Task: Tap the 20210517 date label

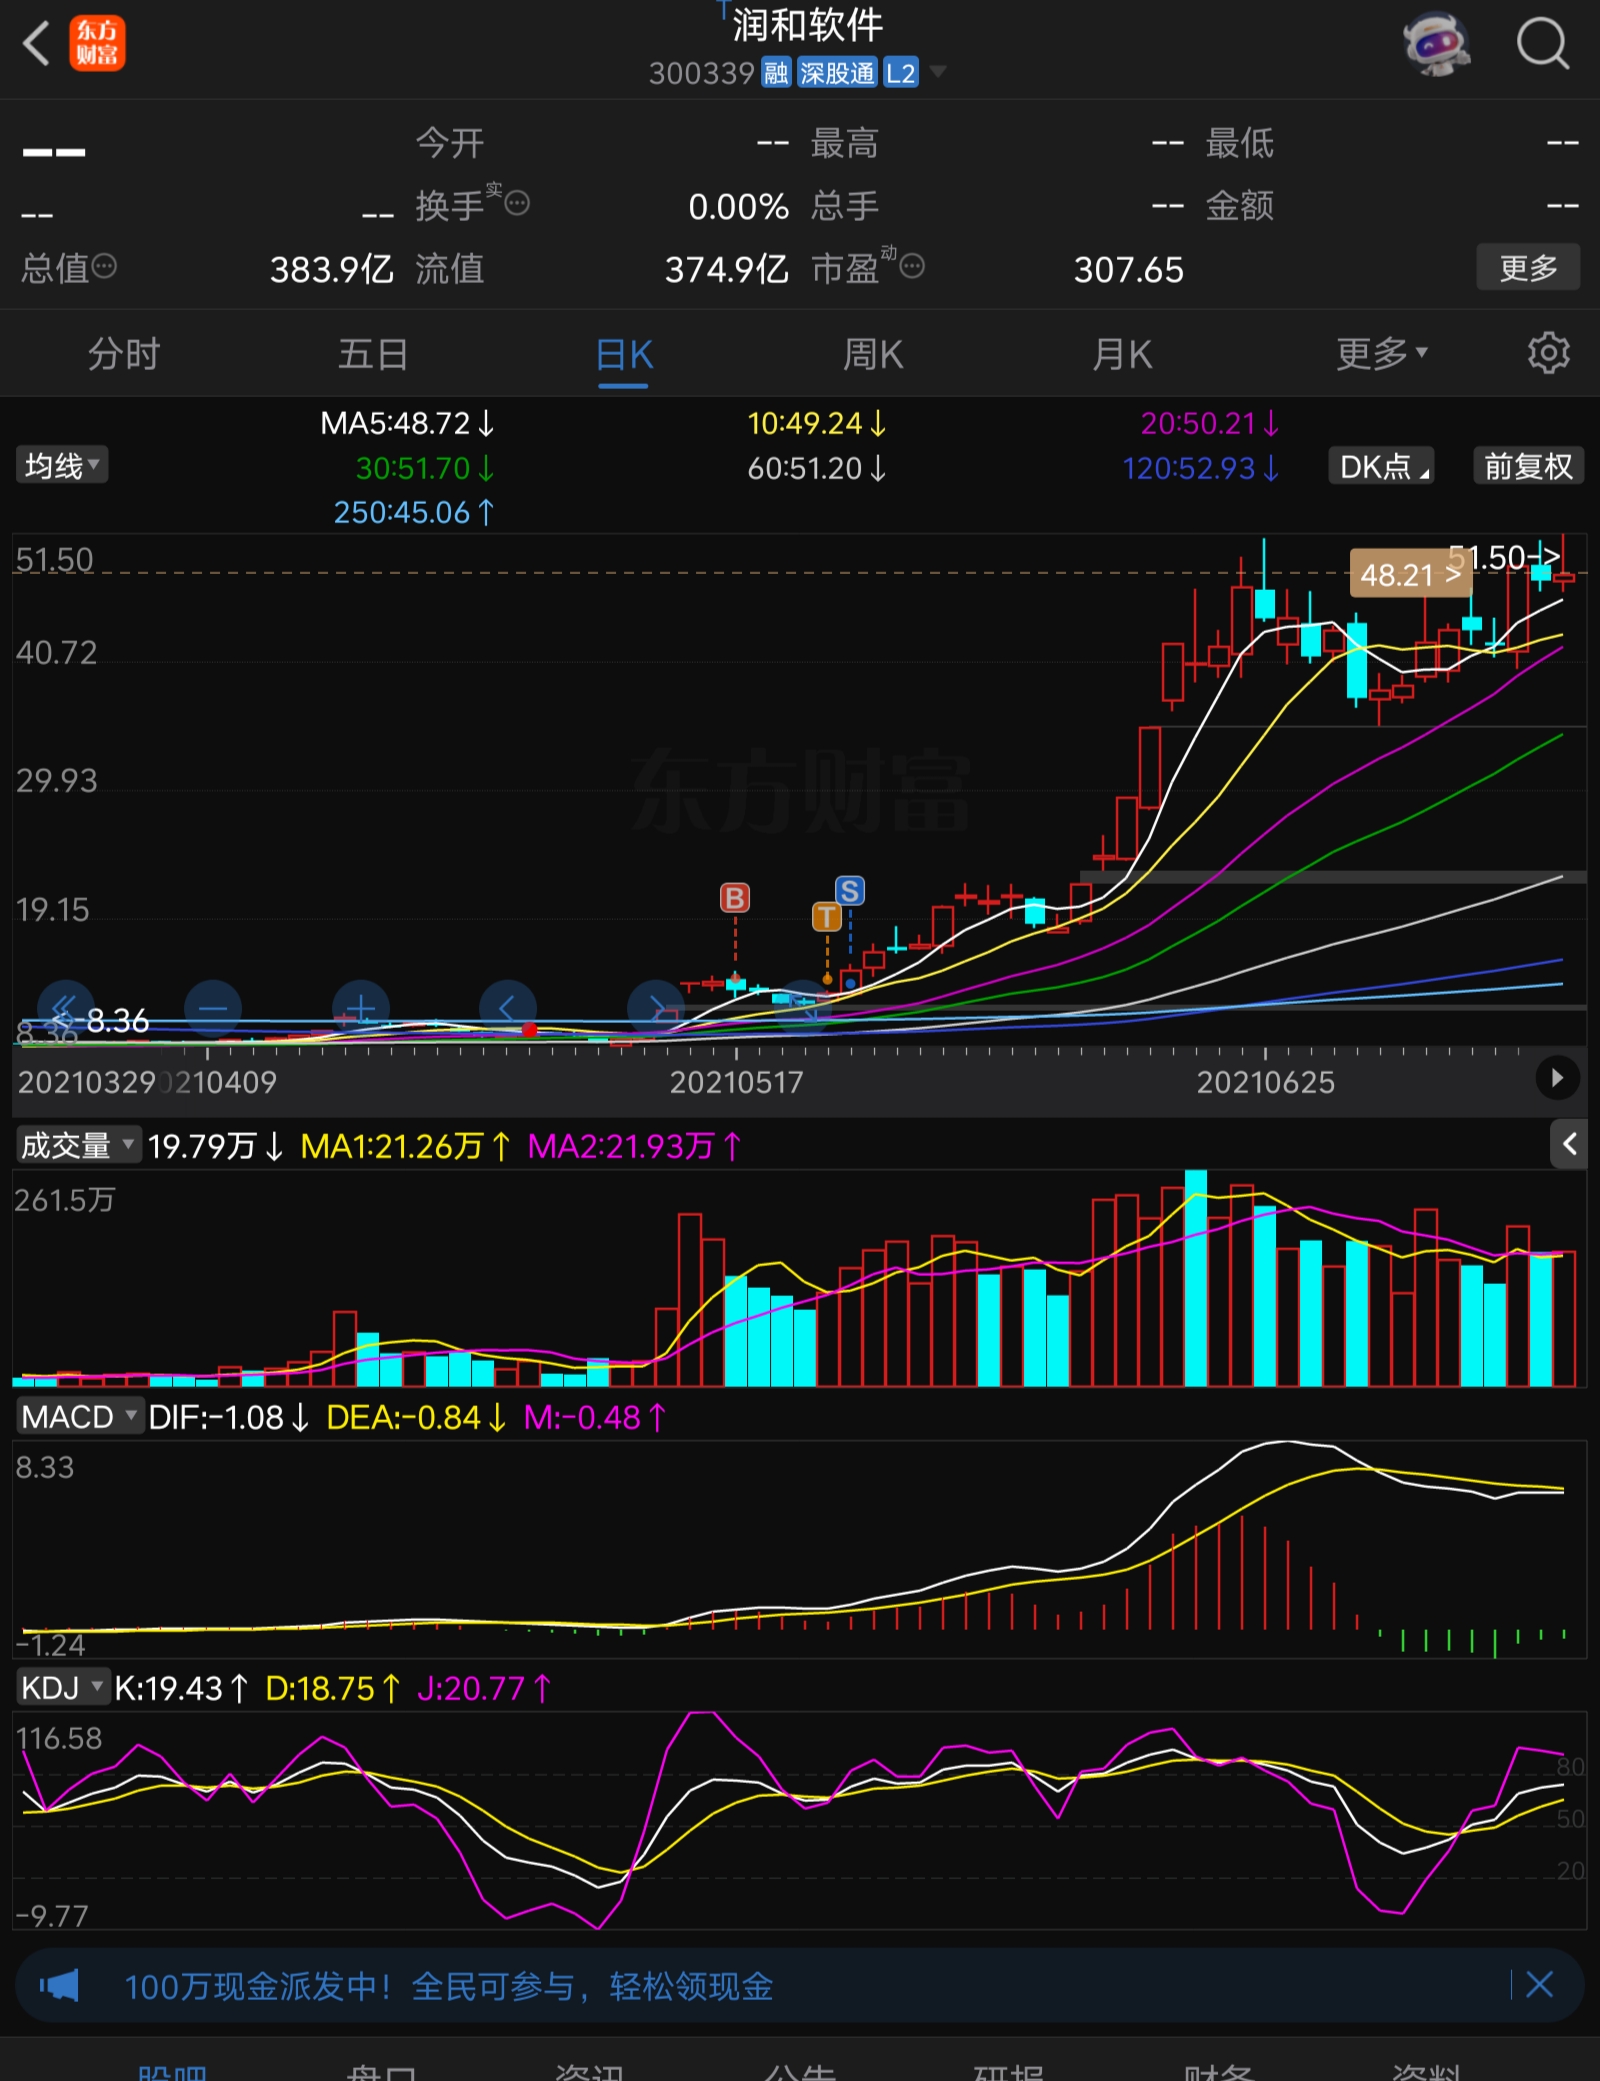Action: (736, 1082)
